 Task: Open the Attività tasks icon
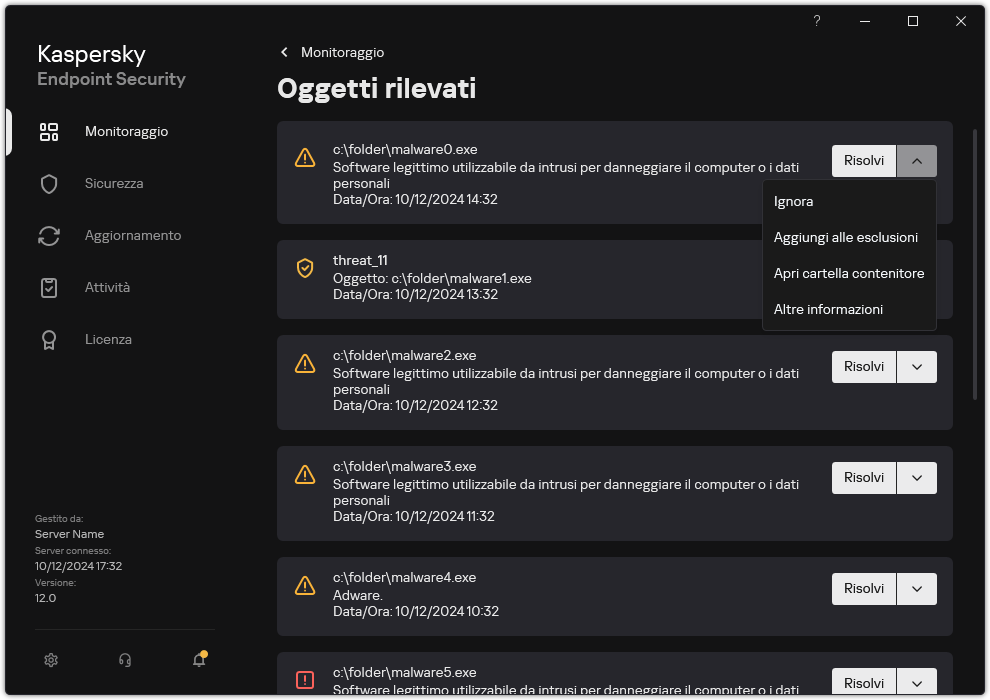coord(49,287)
